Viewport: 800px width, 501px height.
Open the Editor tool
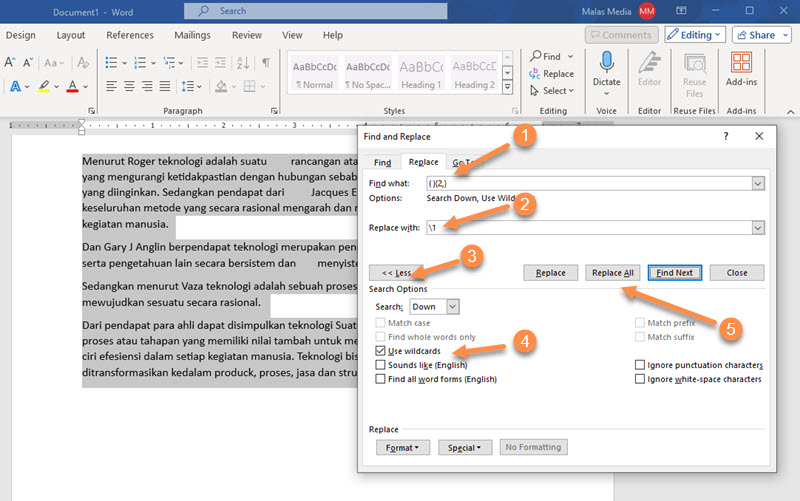649,69
